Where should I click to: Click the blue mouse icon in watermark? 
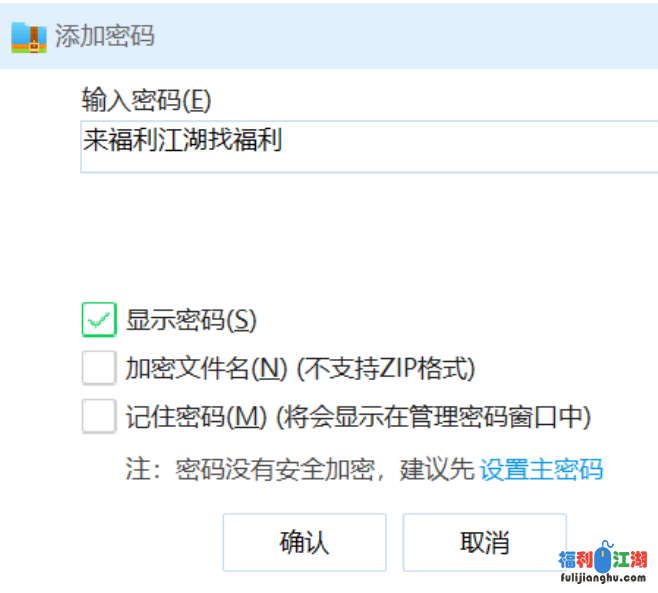pos(603,559)
